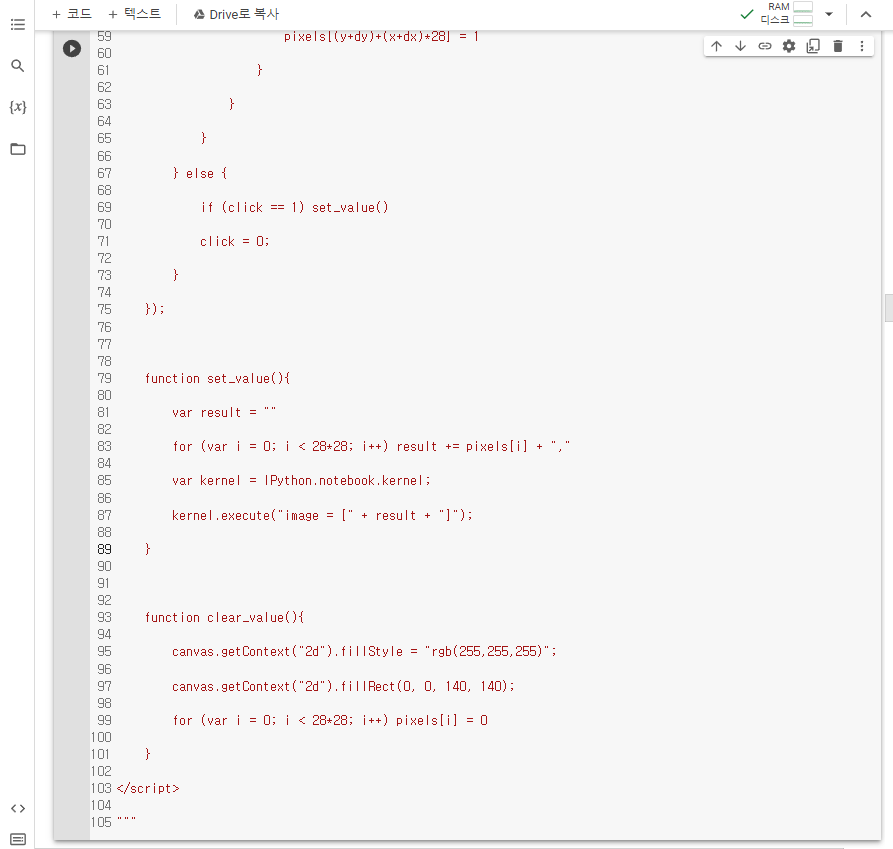This screenshot has width=893, height=849.
Task: Open the Files folder panel
Action: 18,149
